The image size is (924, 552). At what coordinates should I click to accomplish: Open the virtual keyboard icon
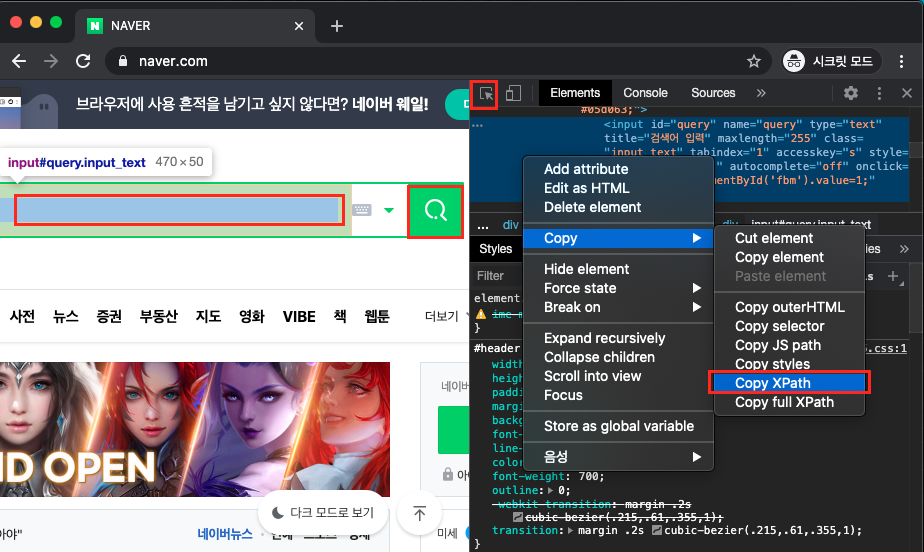click(x=362, y=210)
